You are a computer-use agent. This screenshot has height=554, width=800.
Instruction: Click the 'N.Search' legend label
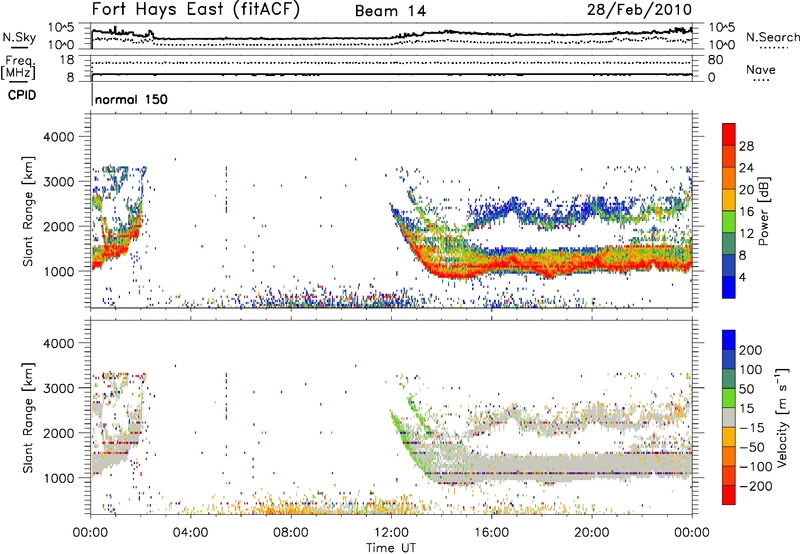point(772,37)
